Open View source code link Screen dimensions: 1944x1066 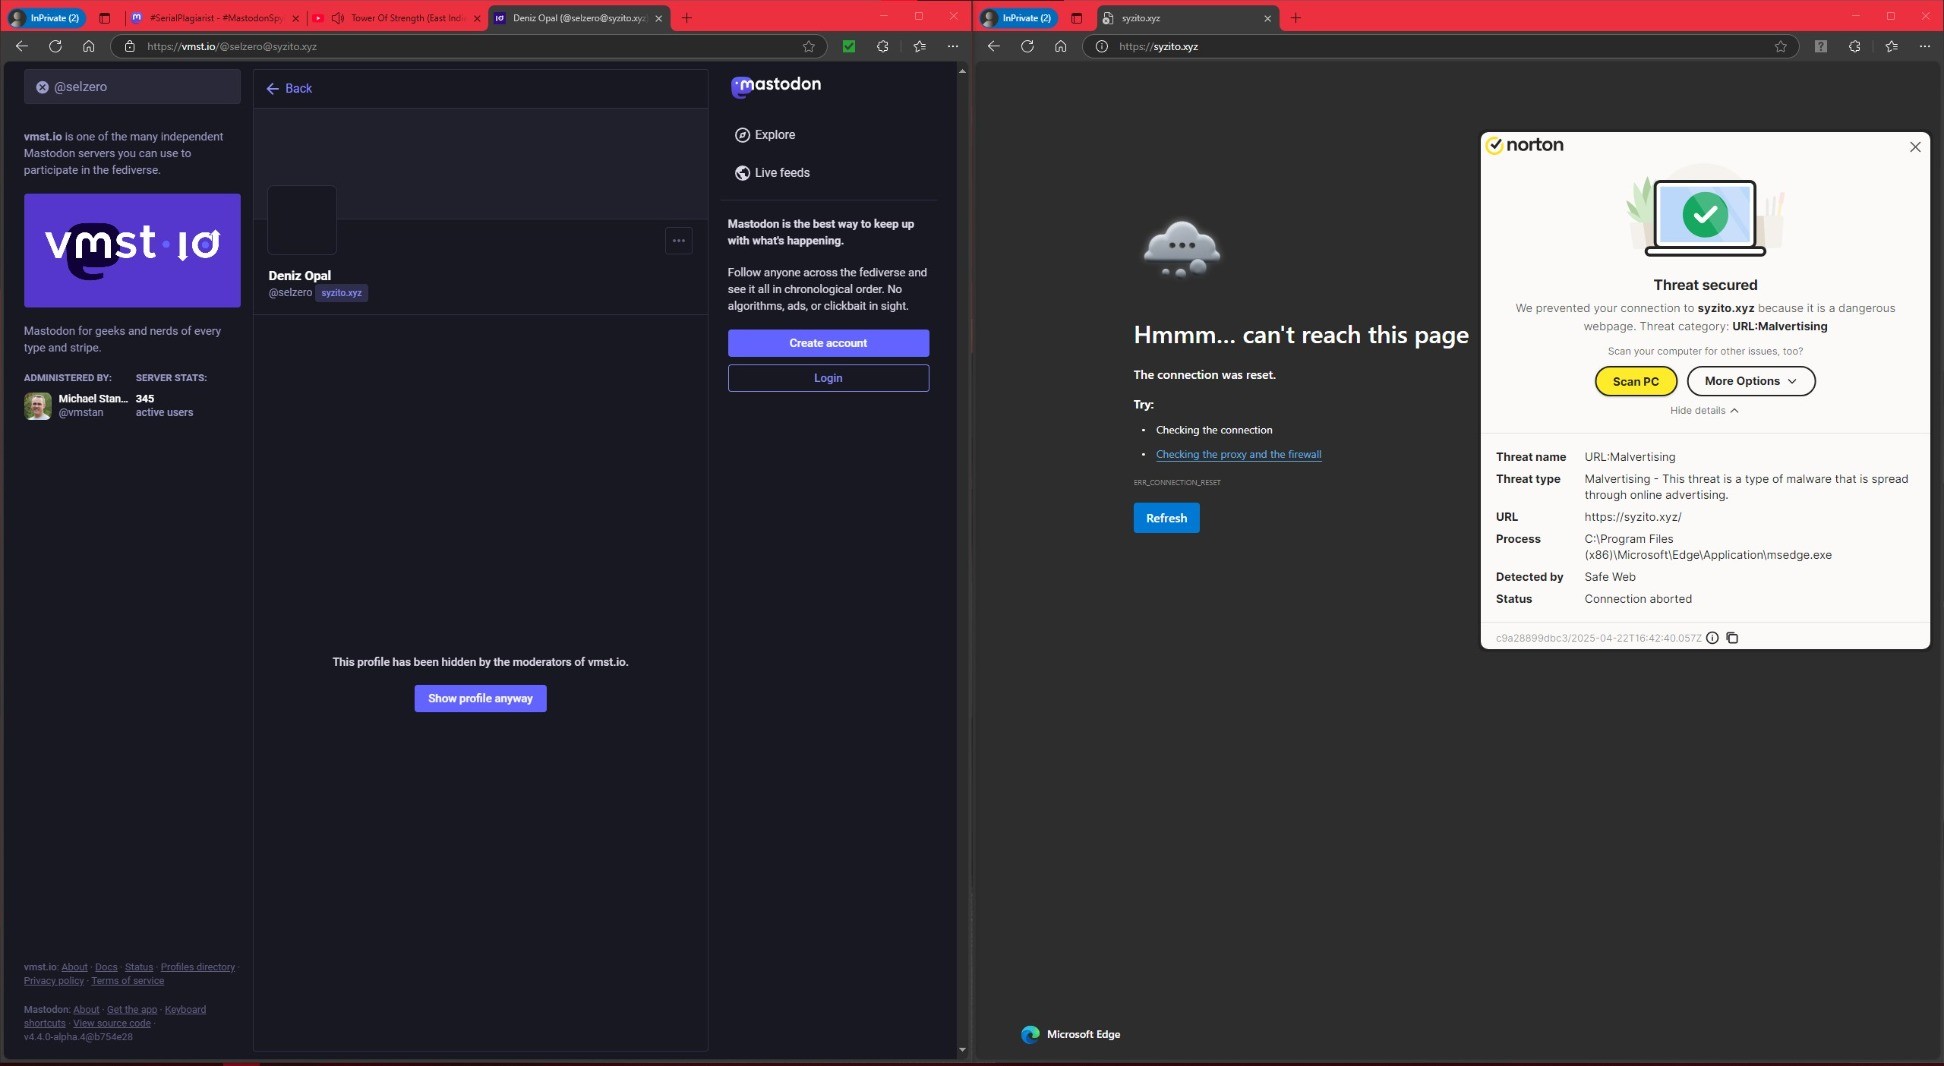coord(112,1023)
